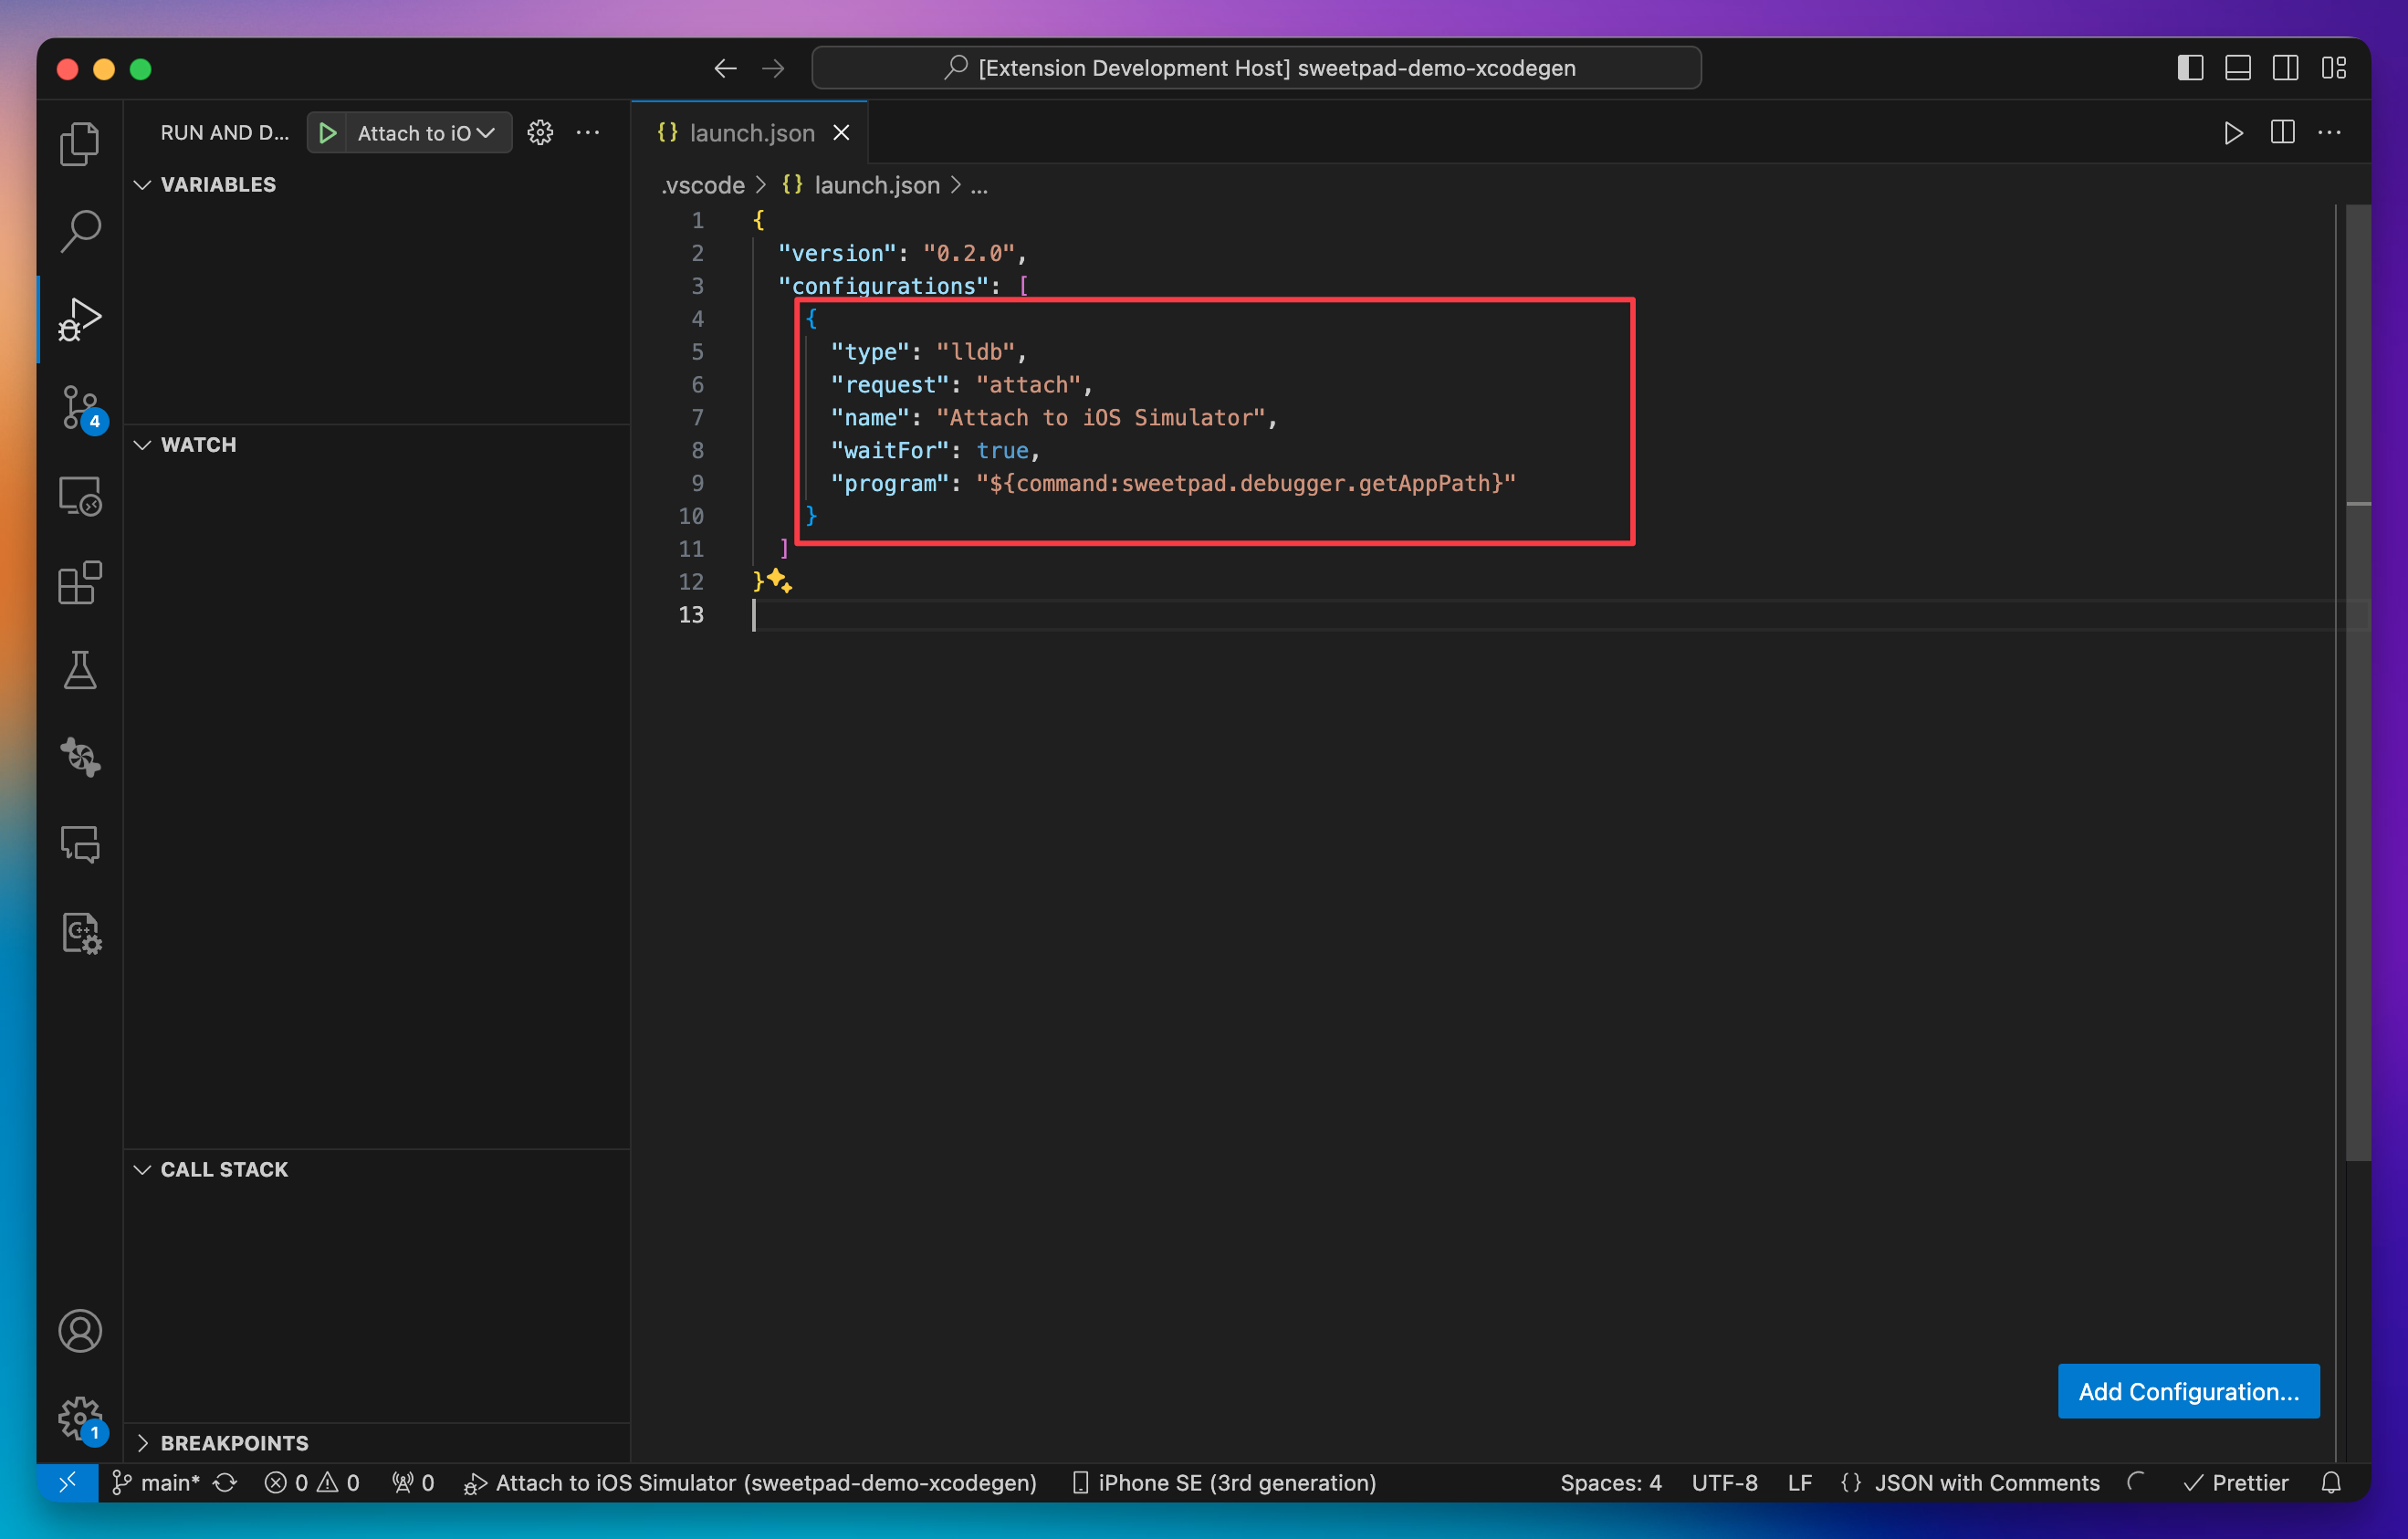Toggle the primary sidebar visibility

[x=2190, y=67]
